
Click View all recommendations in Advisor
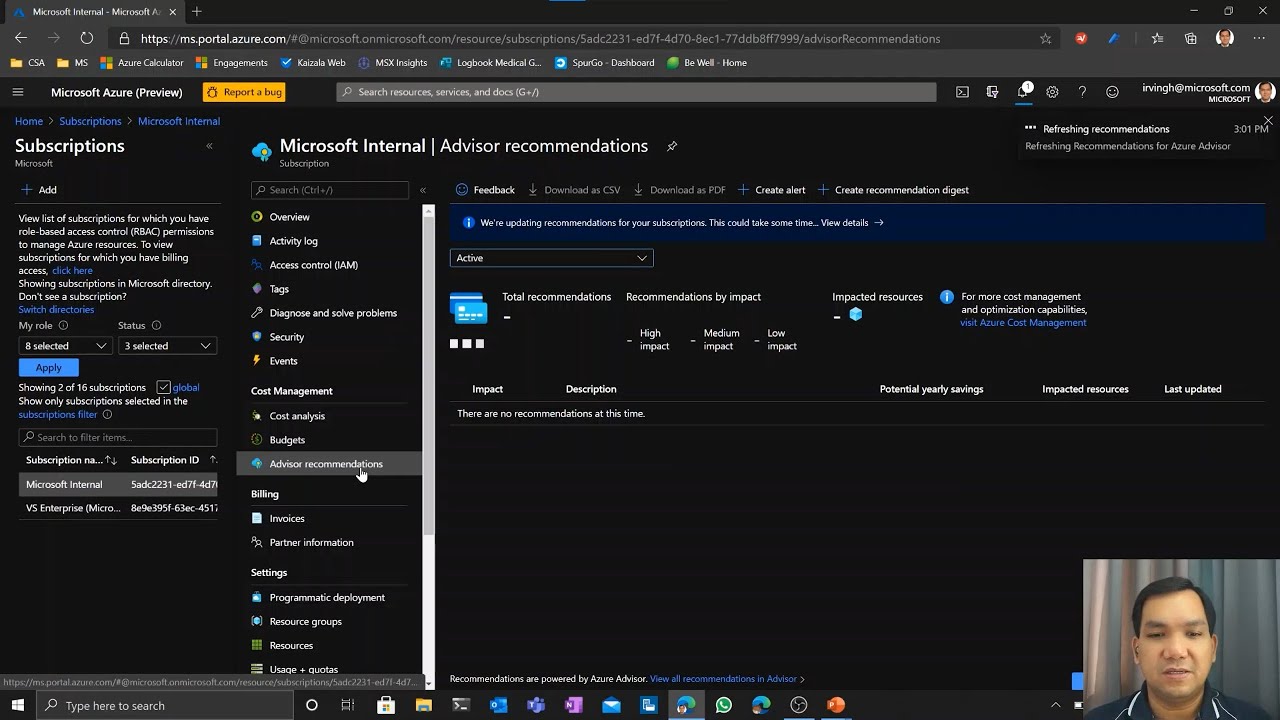(727, 679)
